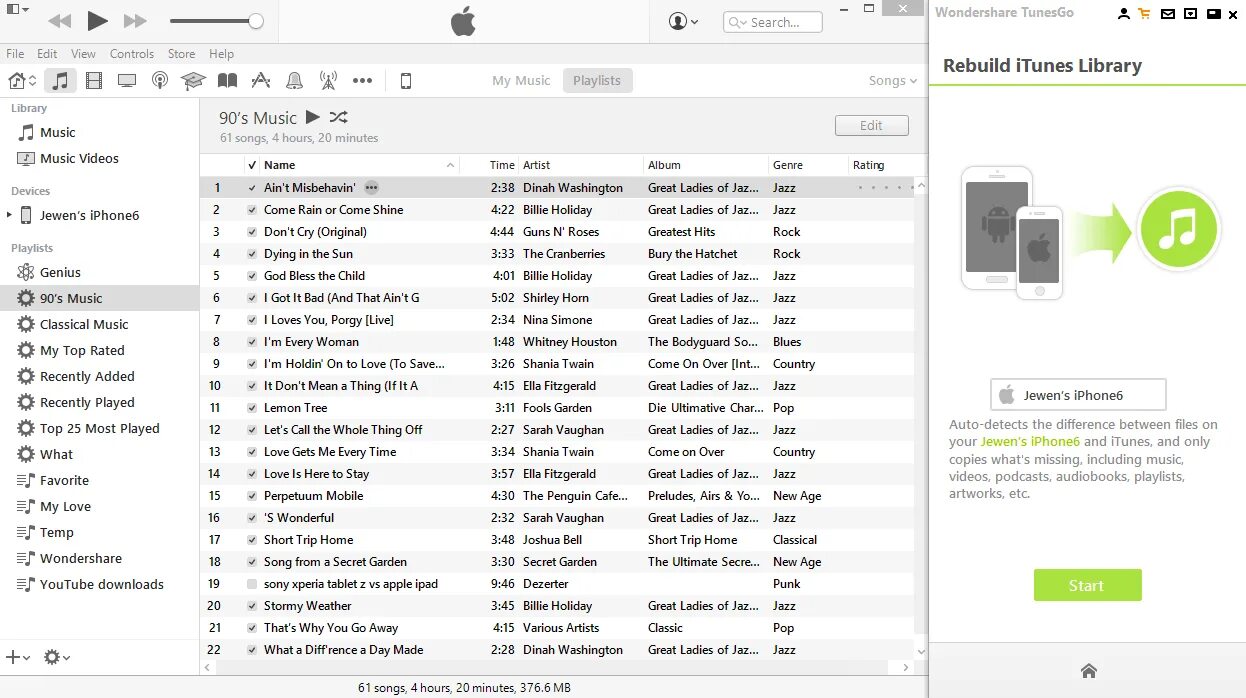Switch to the Podcasts section icon
The width and height of the screenshot is (1246, 698).
coord(160,80)
